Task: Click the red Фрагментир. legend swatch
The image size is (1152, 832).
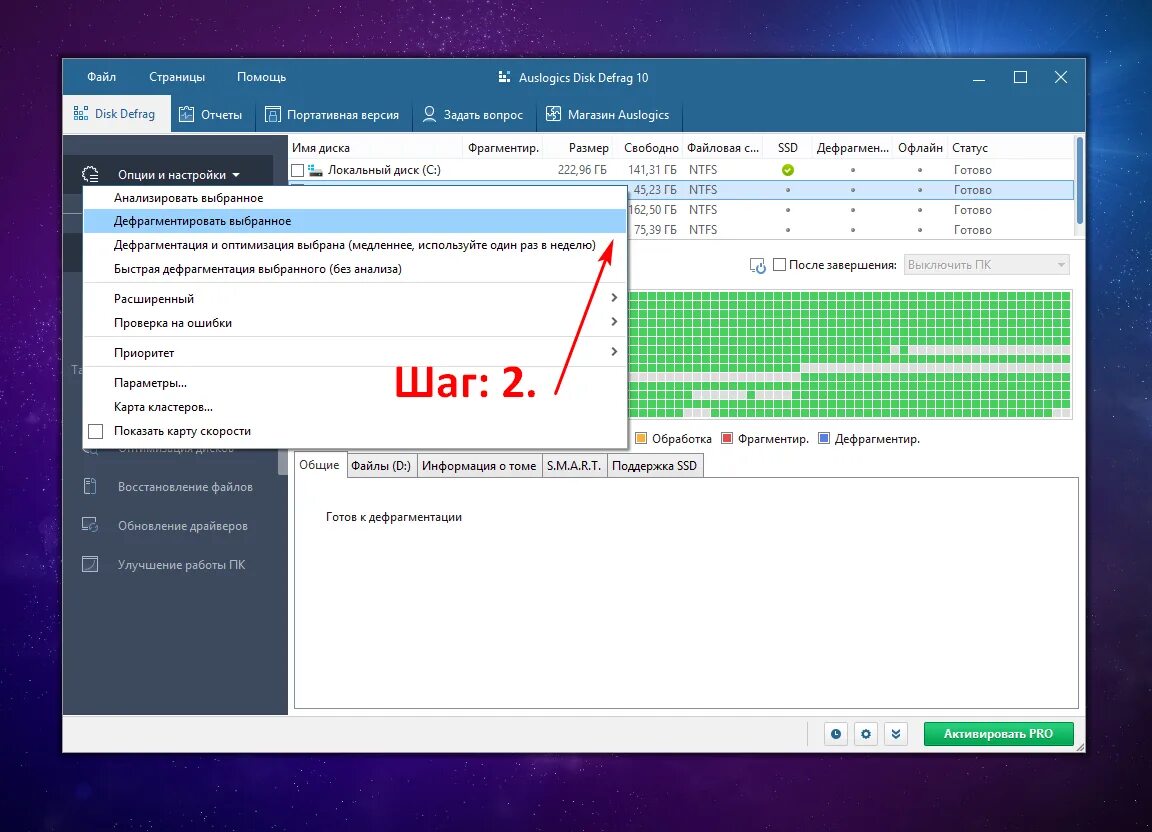Action: point(727,439)
